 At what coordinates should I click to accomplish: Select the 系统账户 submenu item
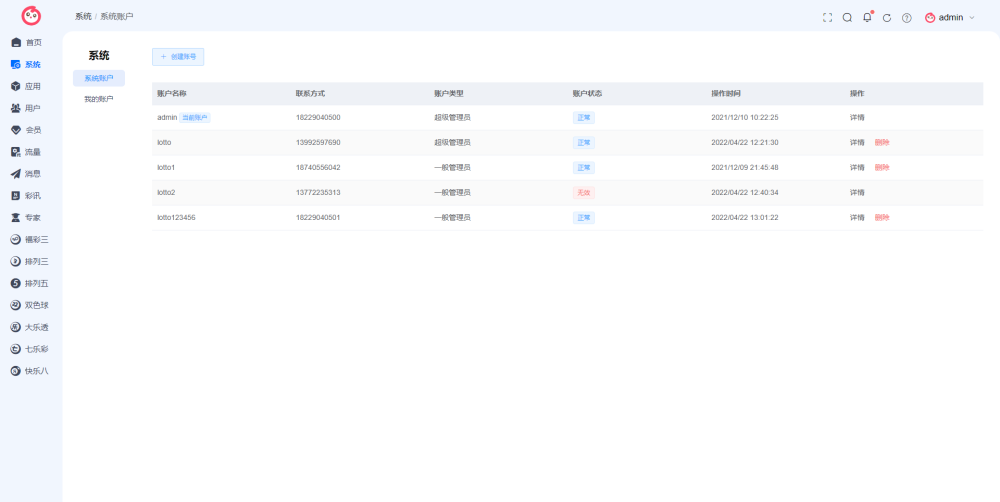click(x=99, y=78)
